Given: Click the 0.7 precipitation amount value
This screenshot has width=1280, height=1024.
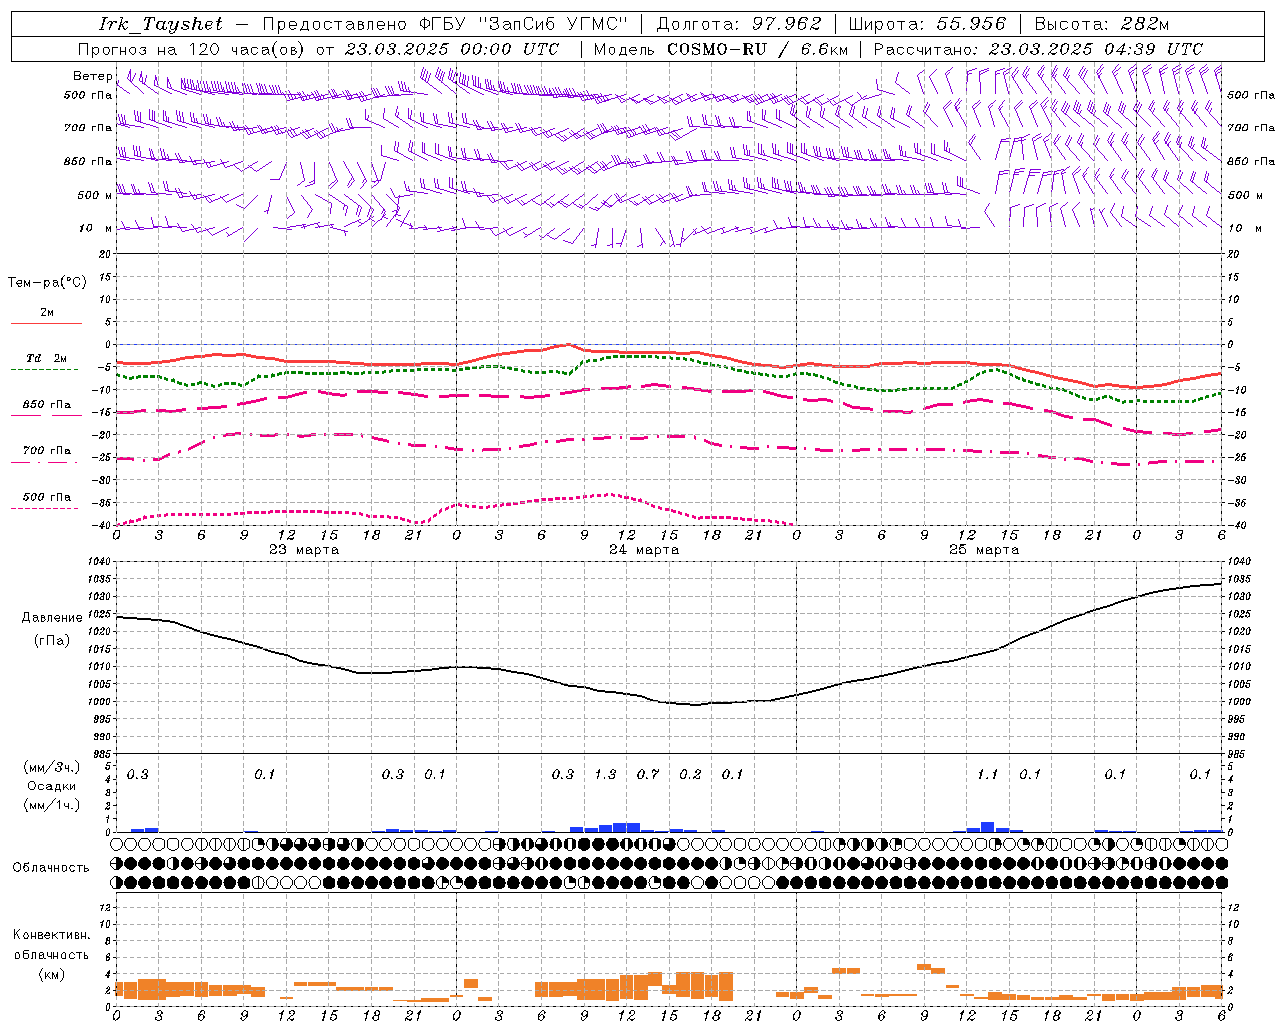Looking at the screenshot, I should click(x=648, y=774).
